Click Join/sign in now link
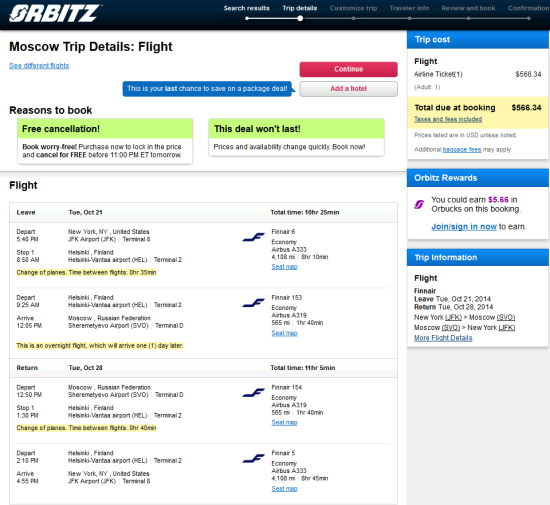 point(464,227)
